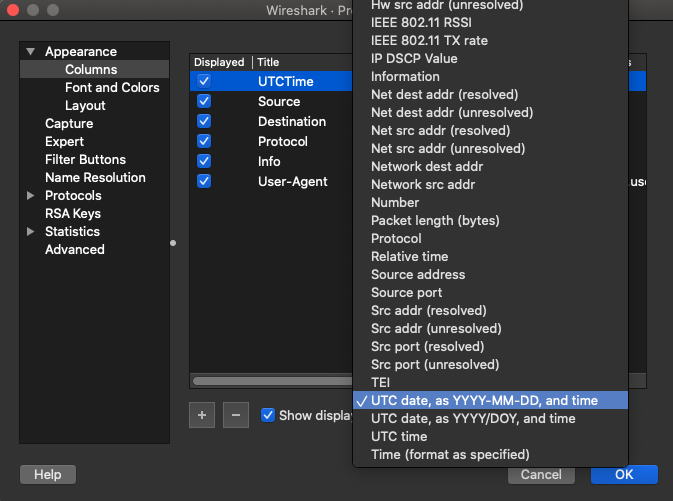Expand the Protocols tree section
Viewport: 673px width, 501px height.
tap(30, 195)
